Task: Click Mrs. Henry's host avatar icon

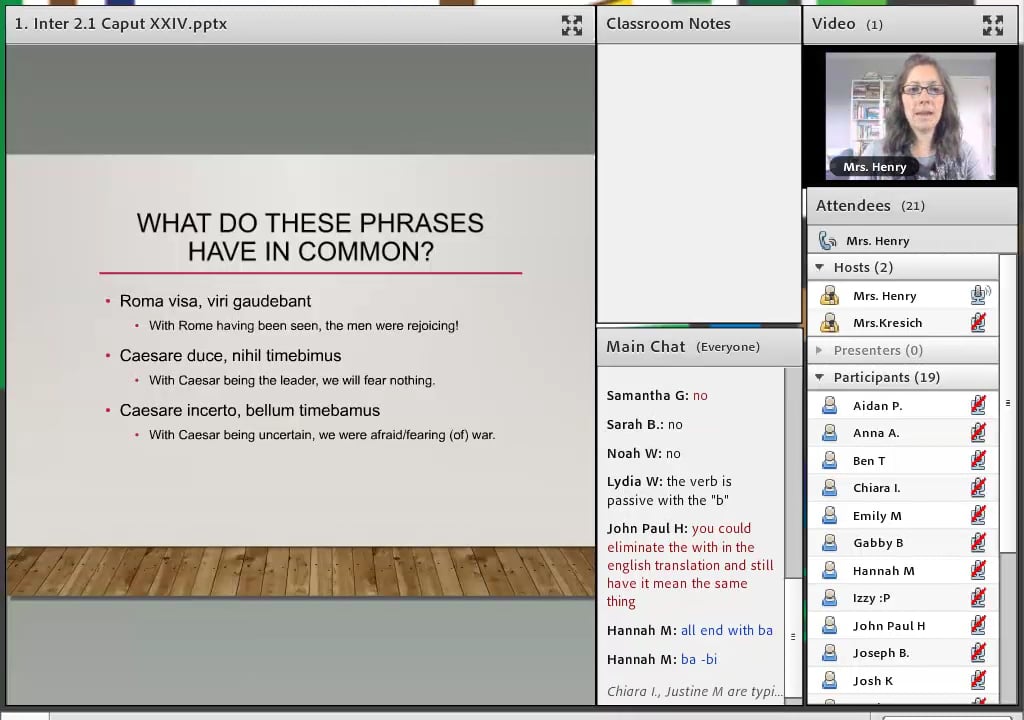Action: (829, 295)
